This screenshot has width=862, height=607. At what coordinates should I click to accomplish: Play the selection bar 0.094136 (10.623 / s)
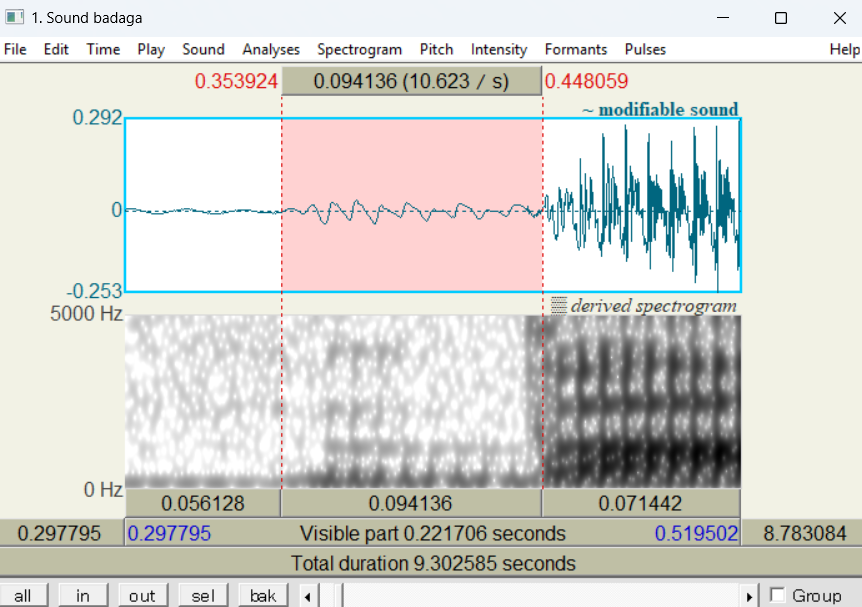pyautogui.click(x=411, y=81)
